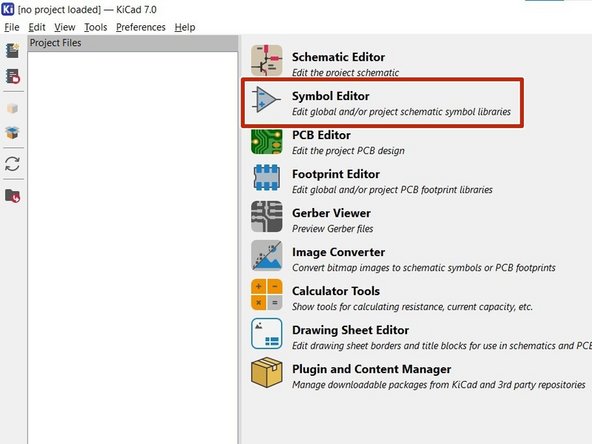Open the View menu
Viewport: 592px width, 444px height.
(65, 27)
